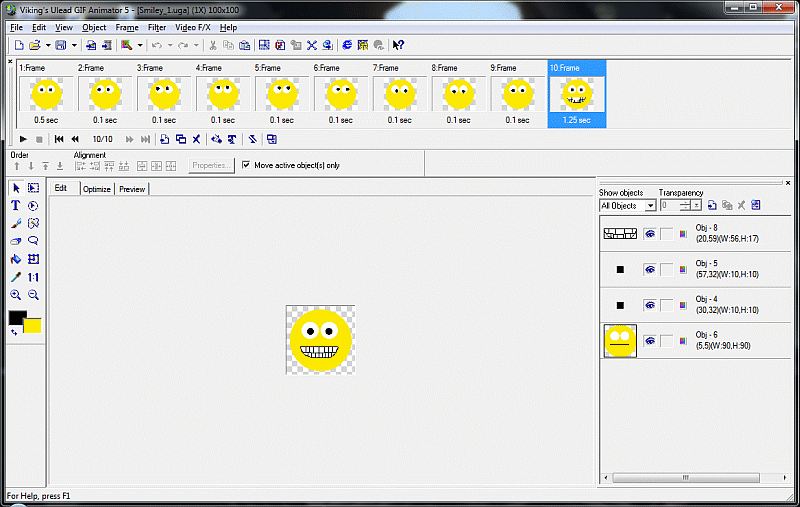Hide Obj - 8 using eye icon
The width and height of the screenshot is (800, 507).
[650, 233]
